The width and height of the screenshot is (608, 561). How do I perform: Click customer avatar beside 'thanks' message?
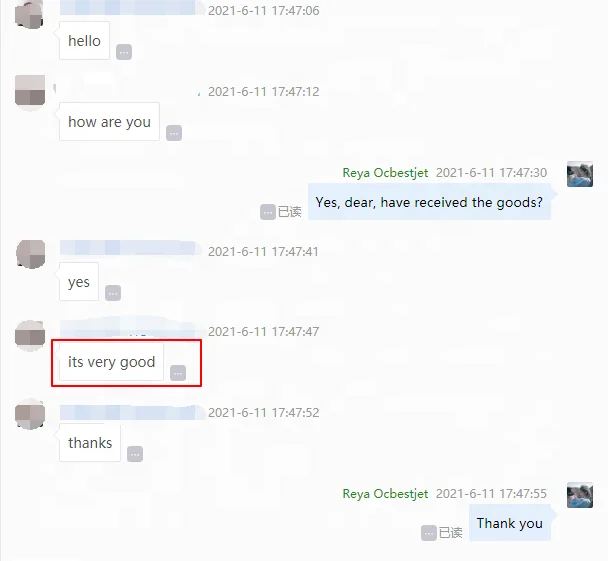pyautogui.click(x=30, y=414)
